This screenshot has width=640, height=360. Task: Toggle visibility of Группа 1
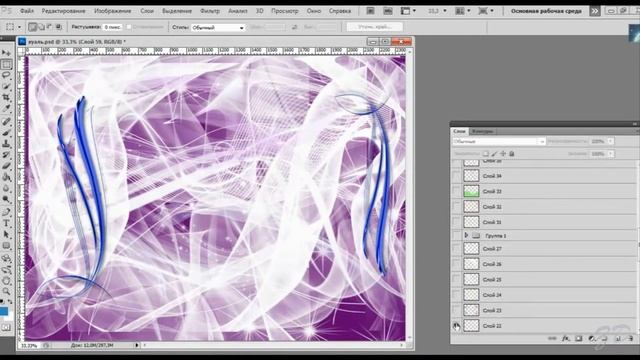click(x=456, y=236)
